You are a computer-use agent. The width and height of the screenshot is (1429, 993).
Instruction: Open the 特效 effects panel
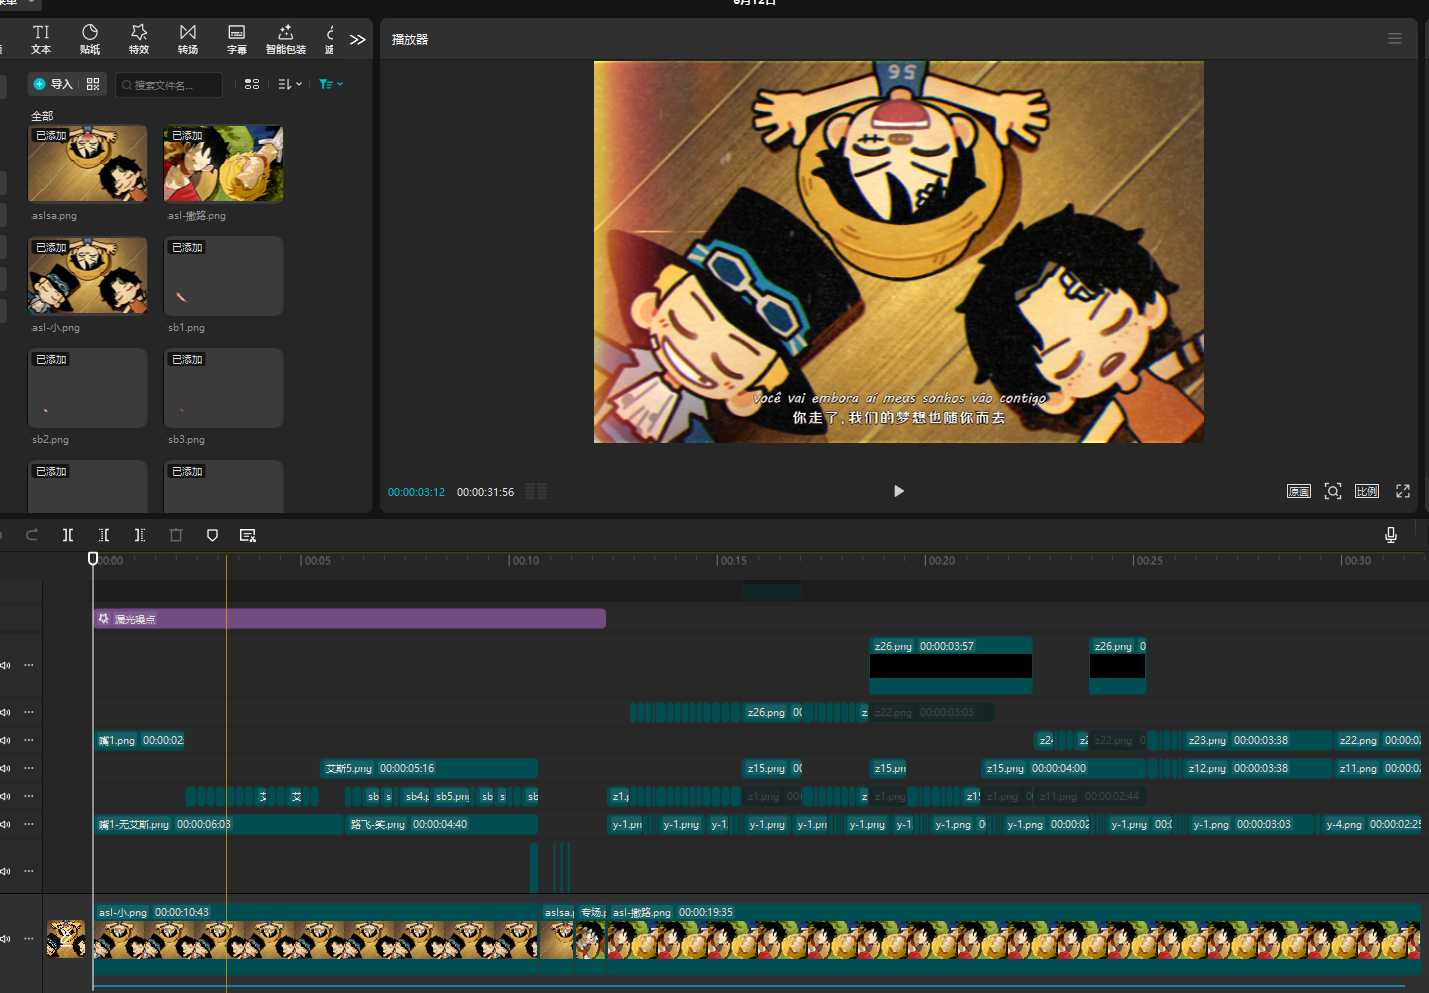139,39
